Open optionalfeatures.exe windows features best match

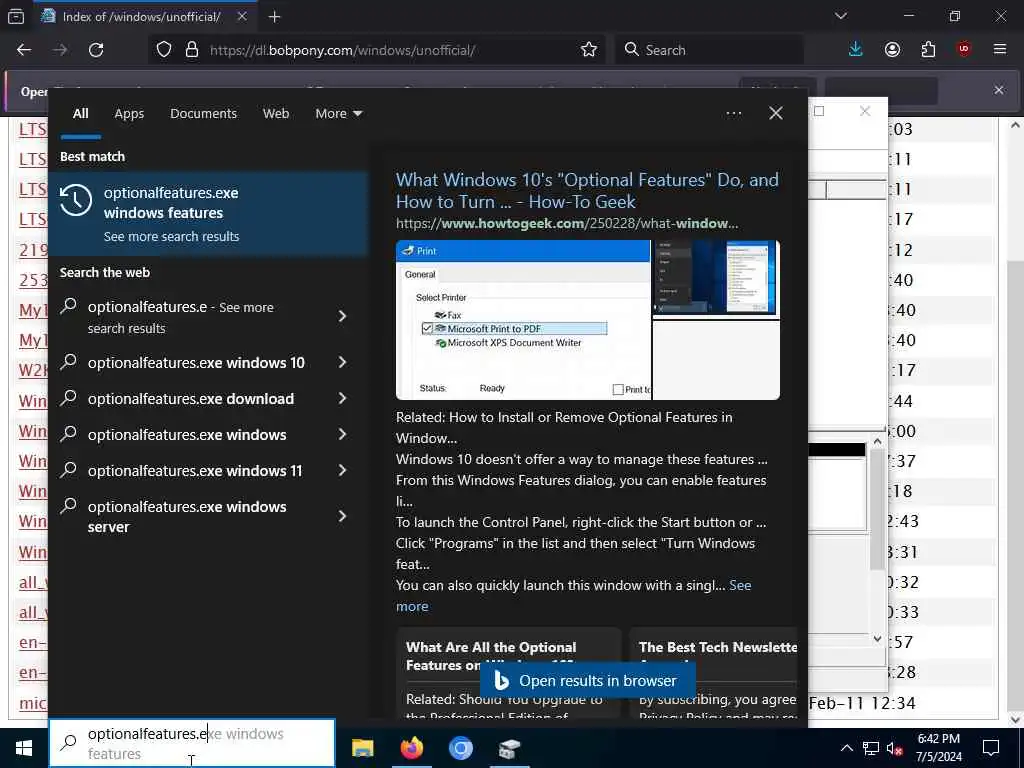click(x=209, y=214)
